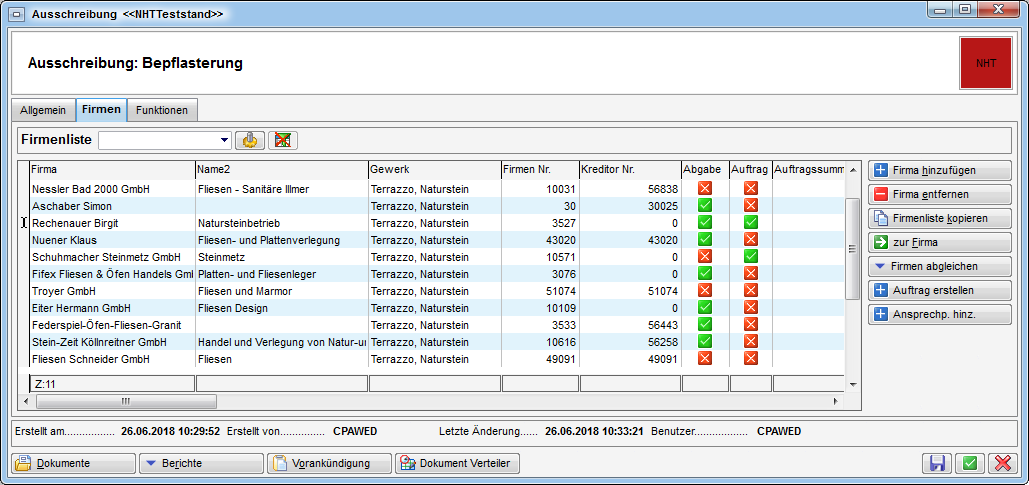Click the yellow stamp icon beside Firmenliste
This screenshot has height=485, width=1029.
click(x=249, y=140)
